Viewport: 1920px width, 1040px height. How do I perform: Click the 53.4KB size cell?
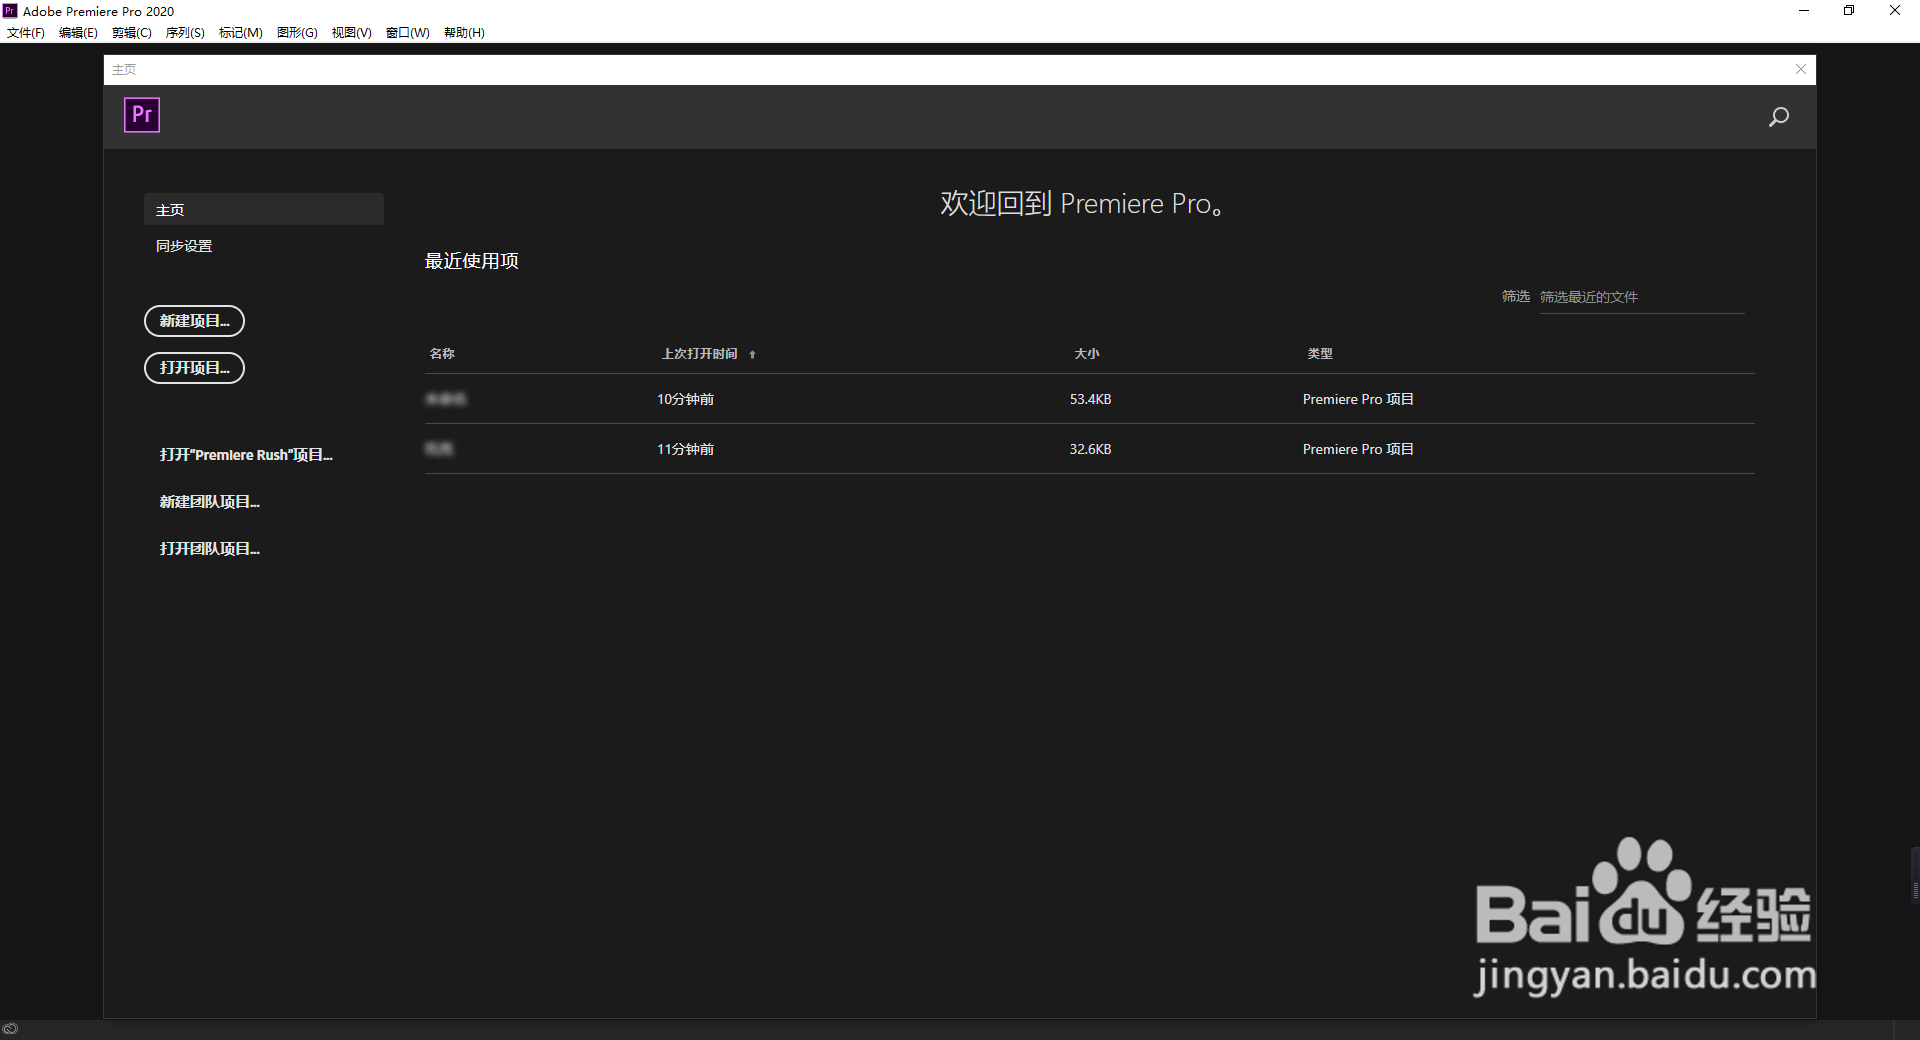pos(1091,399)
